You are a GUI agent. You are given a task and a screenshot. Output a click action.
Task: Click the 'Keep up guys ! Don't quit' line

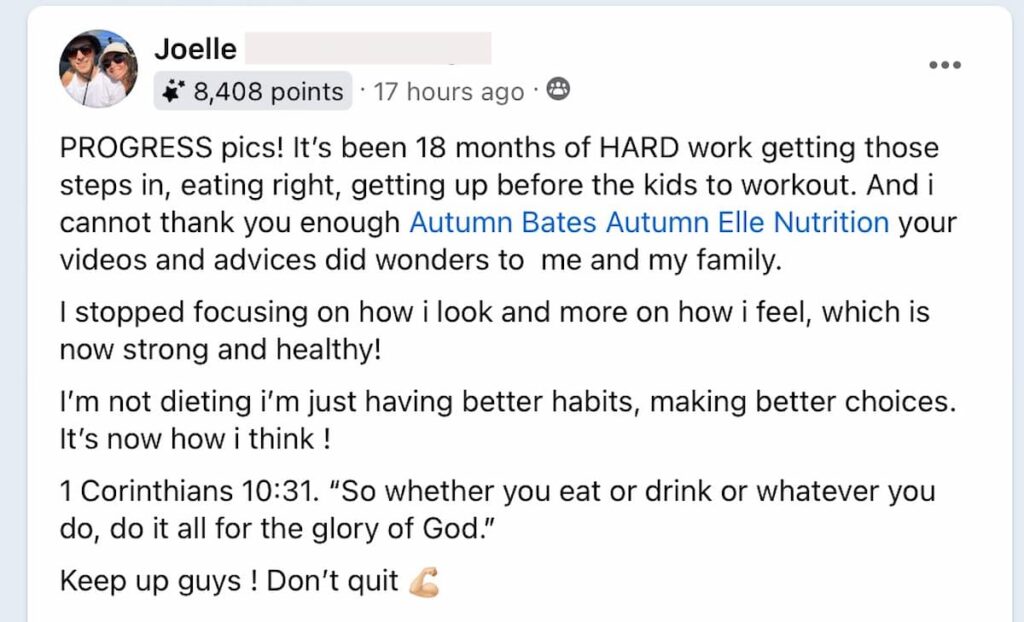coord(229,581)
